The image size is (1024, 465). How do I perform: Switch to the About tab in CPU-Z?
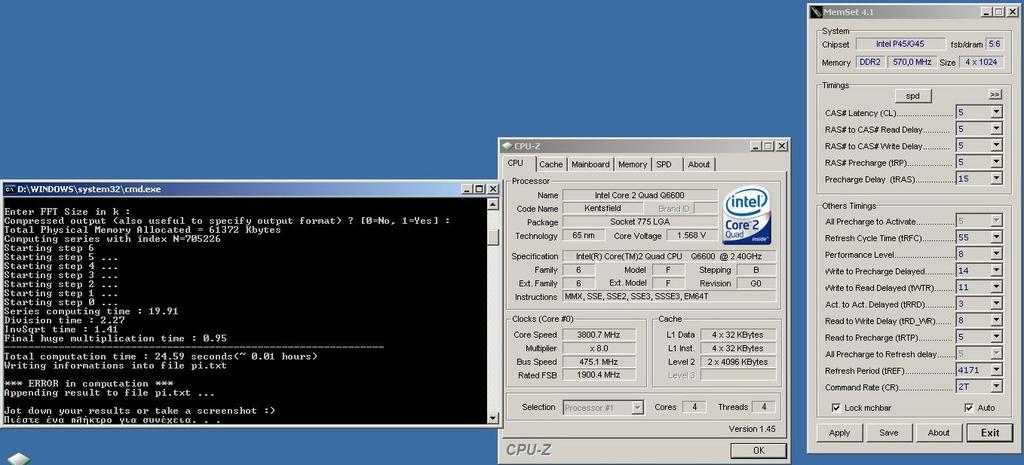pyautogui.click(x=699, y=165)
